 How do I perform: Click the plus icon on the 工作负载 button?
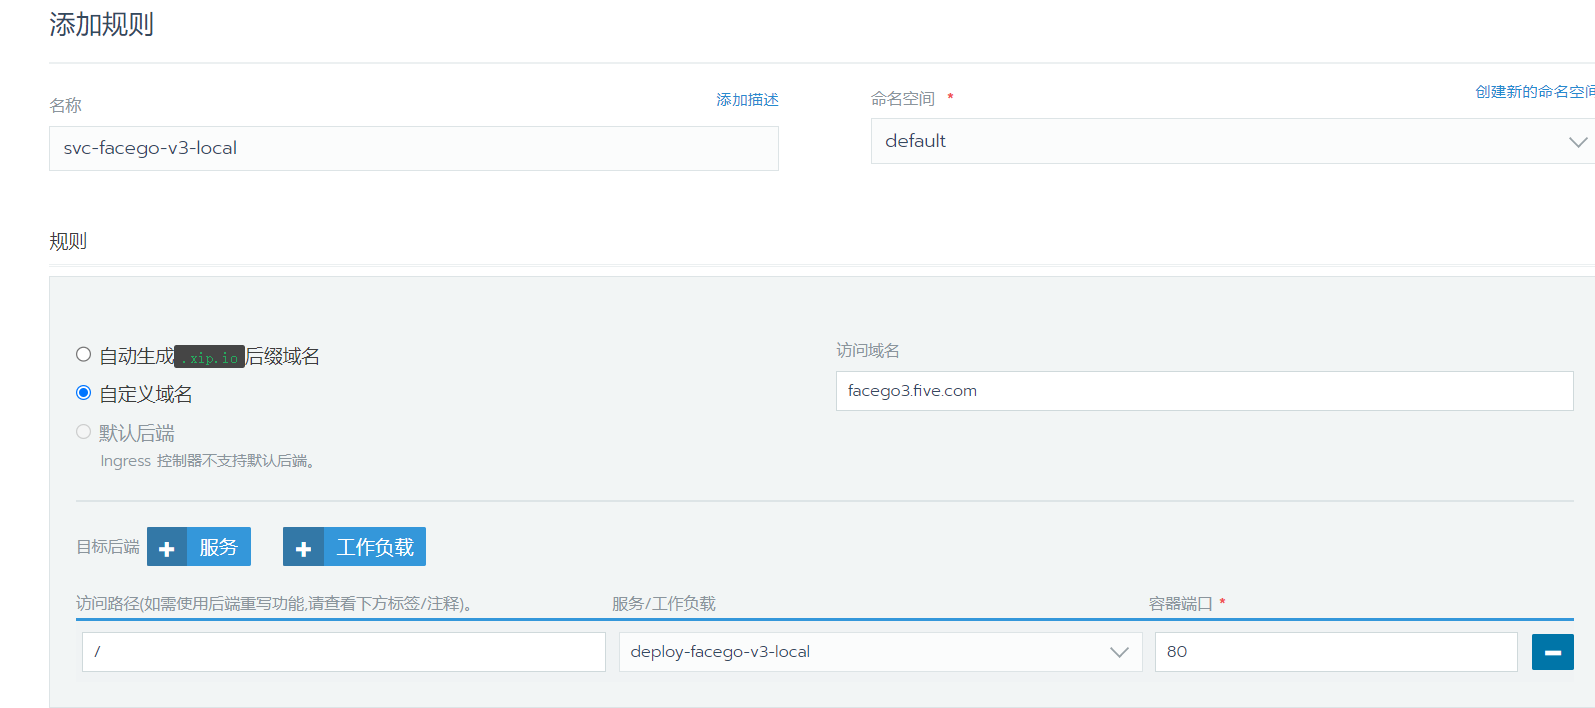coord(304,548)
